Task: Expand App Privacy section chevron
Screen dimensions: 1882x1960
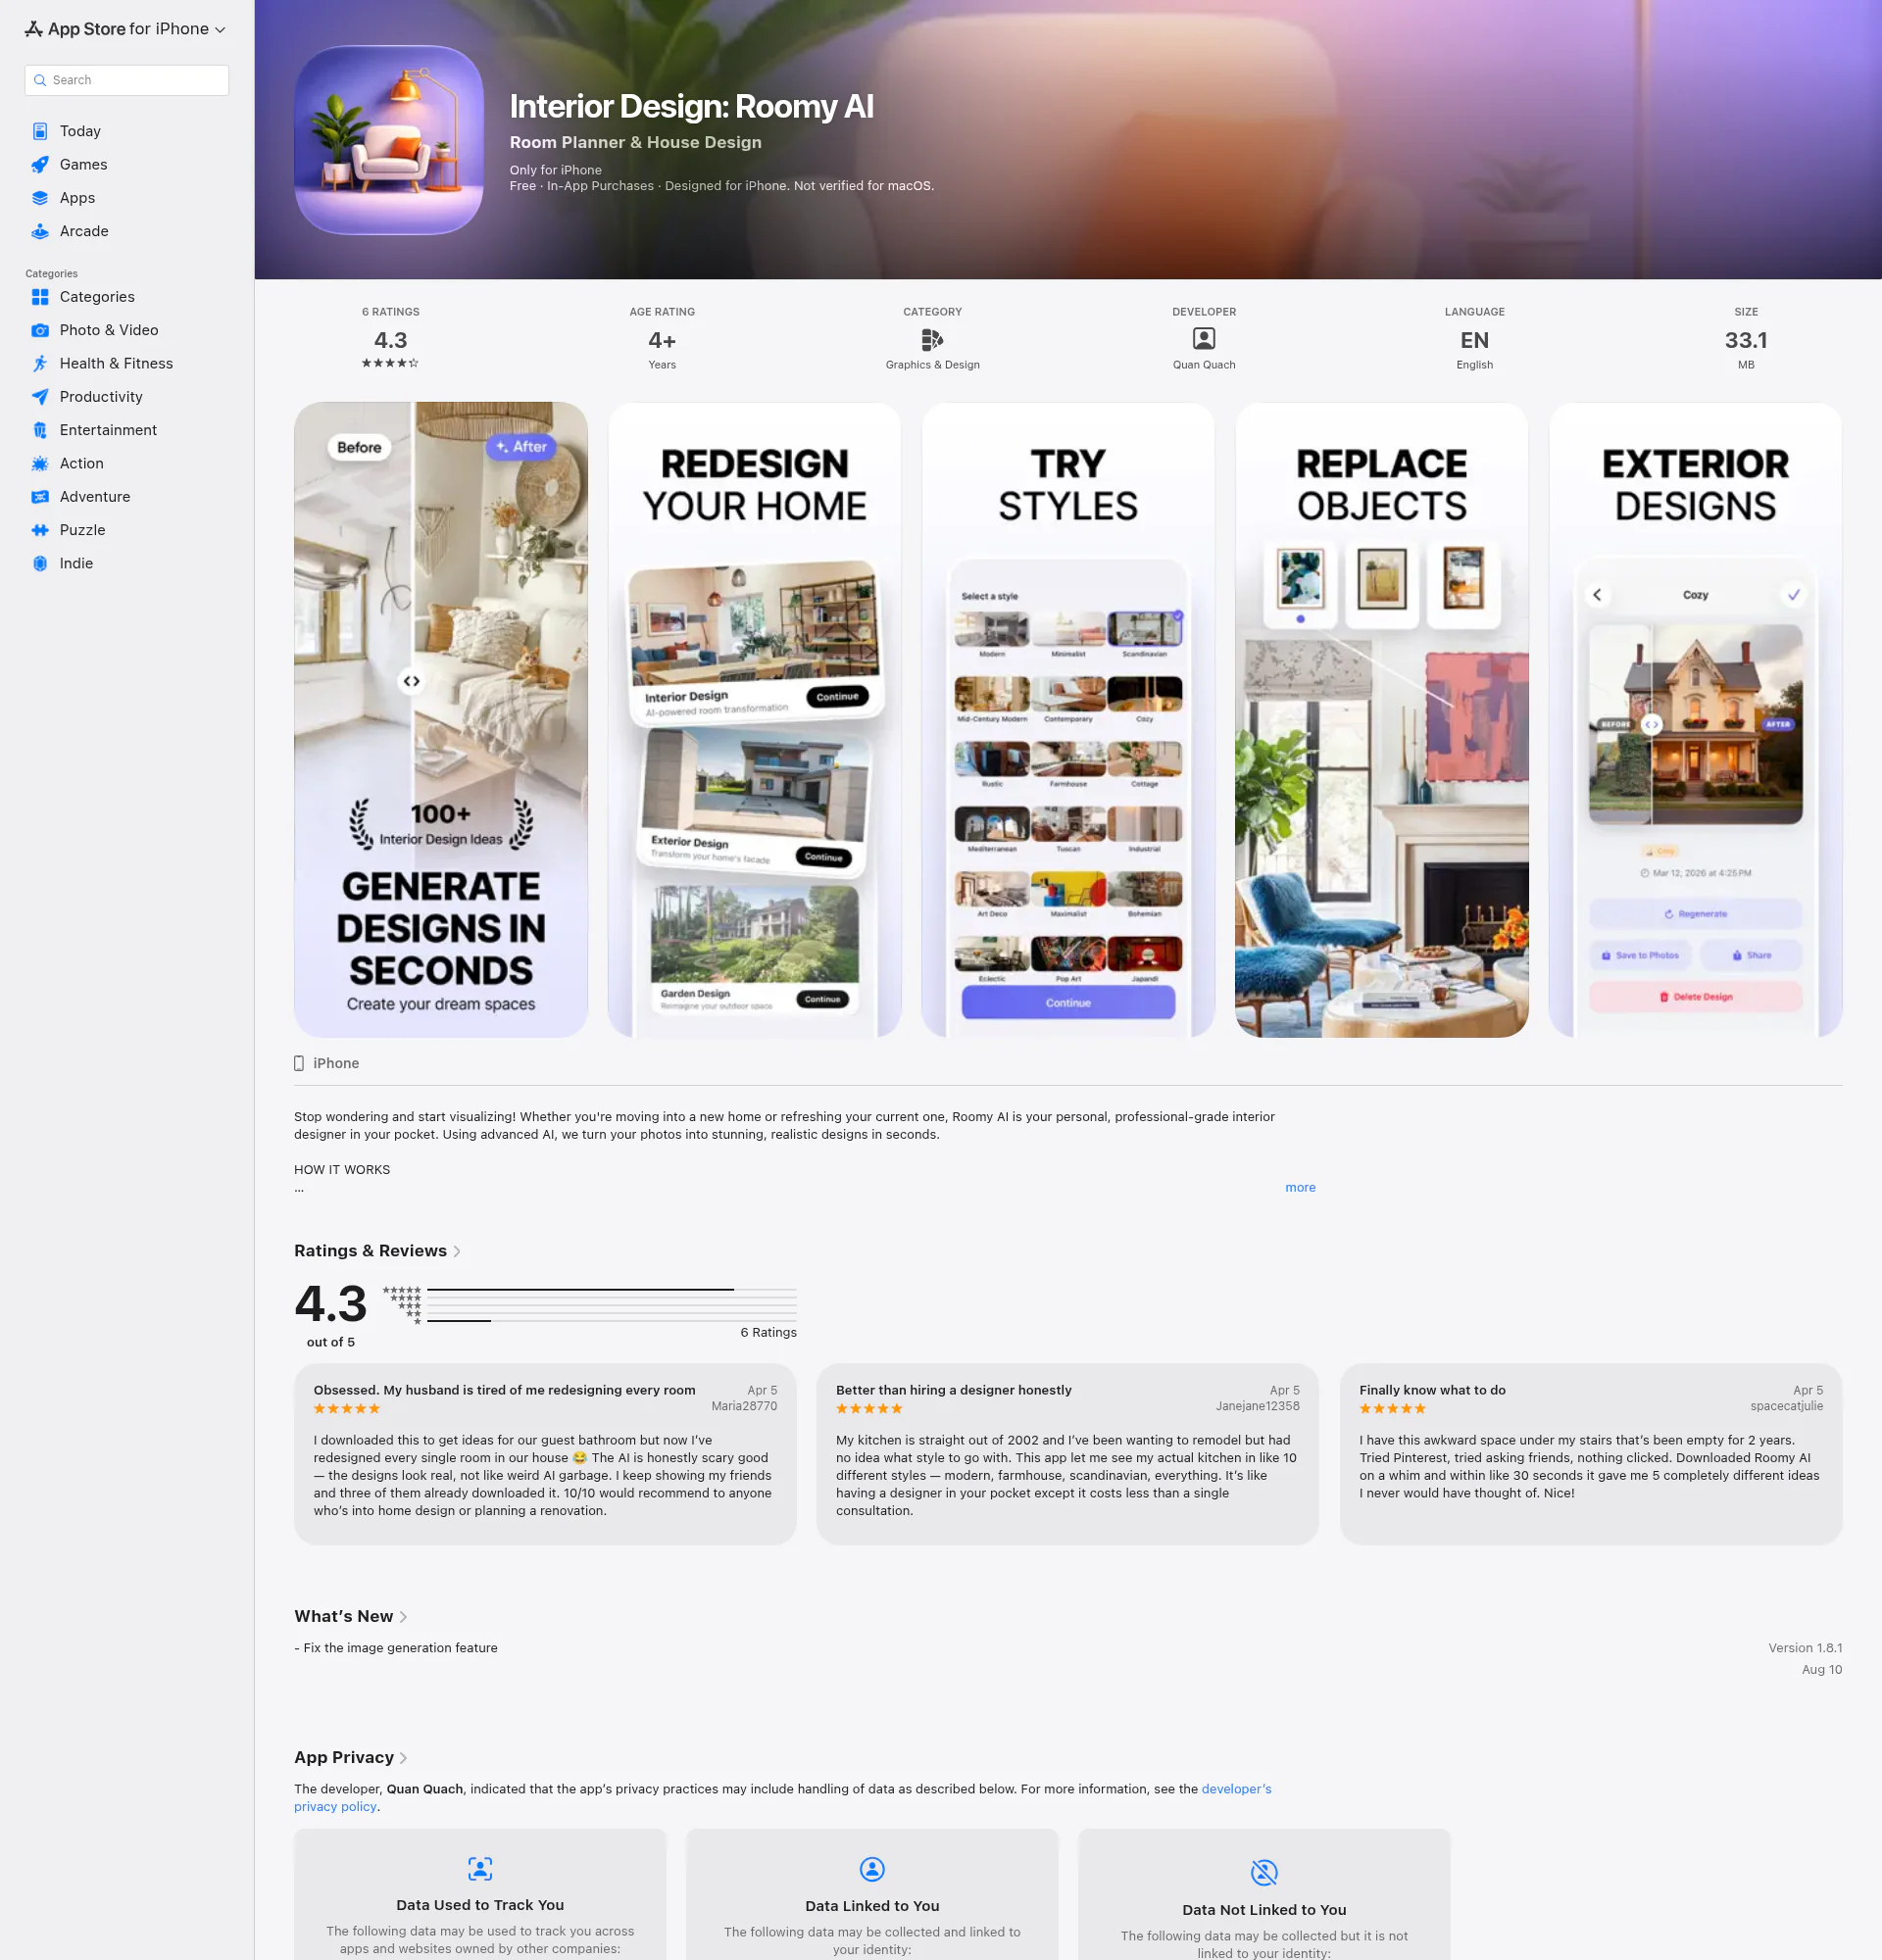Action: [x=403, y=1758]
